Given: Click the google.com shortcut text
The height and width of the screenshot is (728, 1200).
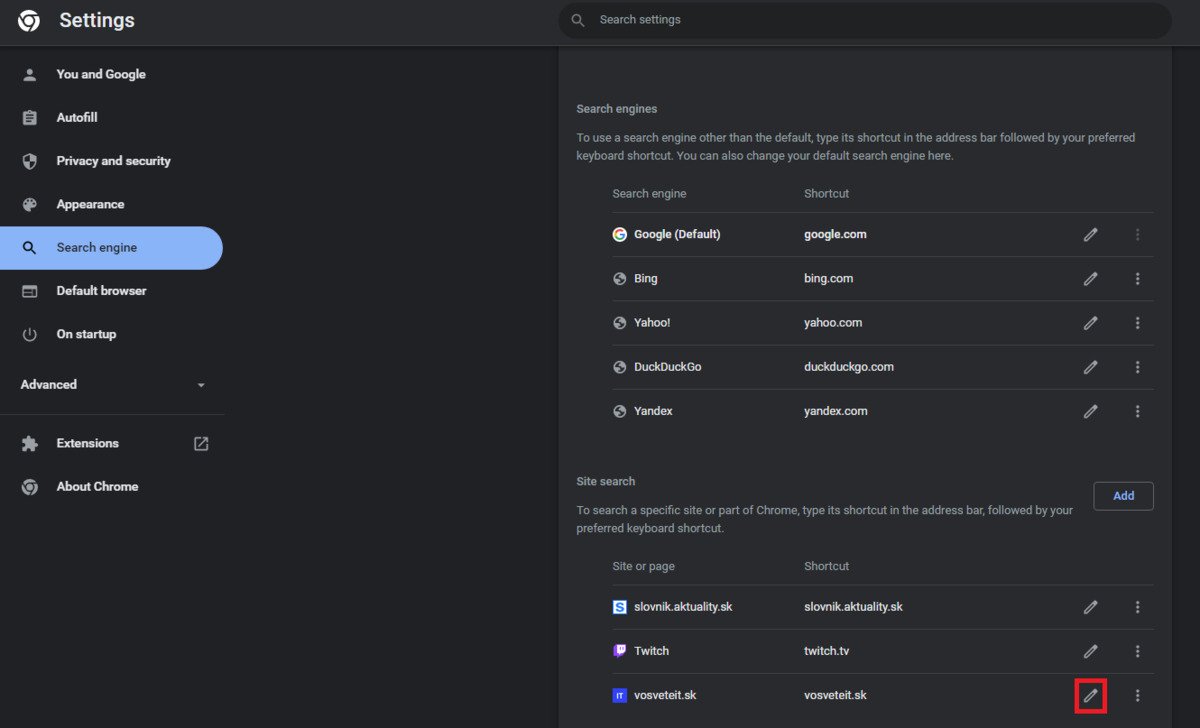Looking at the screenshot, I should 835,235.
